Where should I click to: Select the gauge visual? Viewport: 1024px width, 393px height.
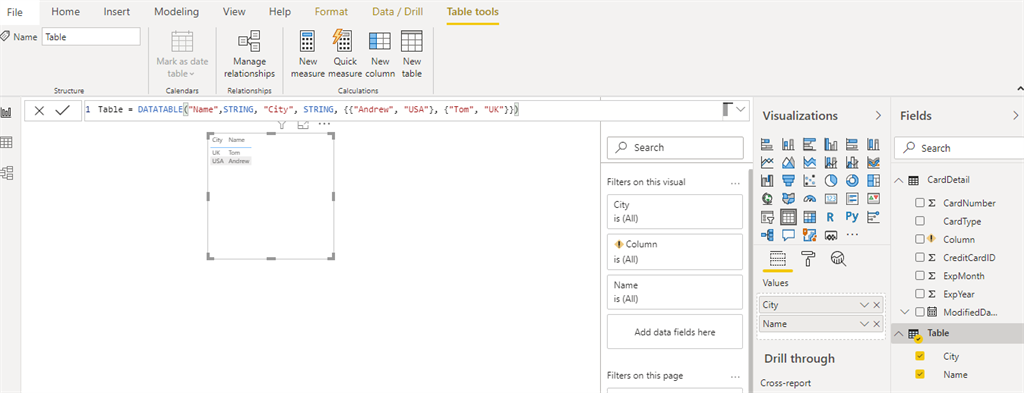point(809,198)
